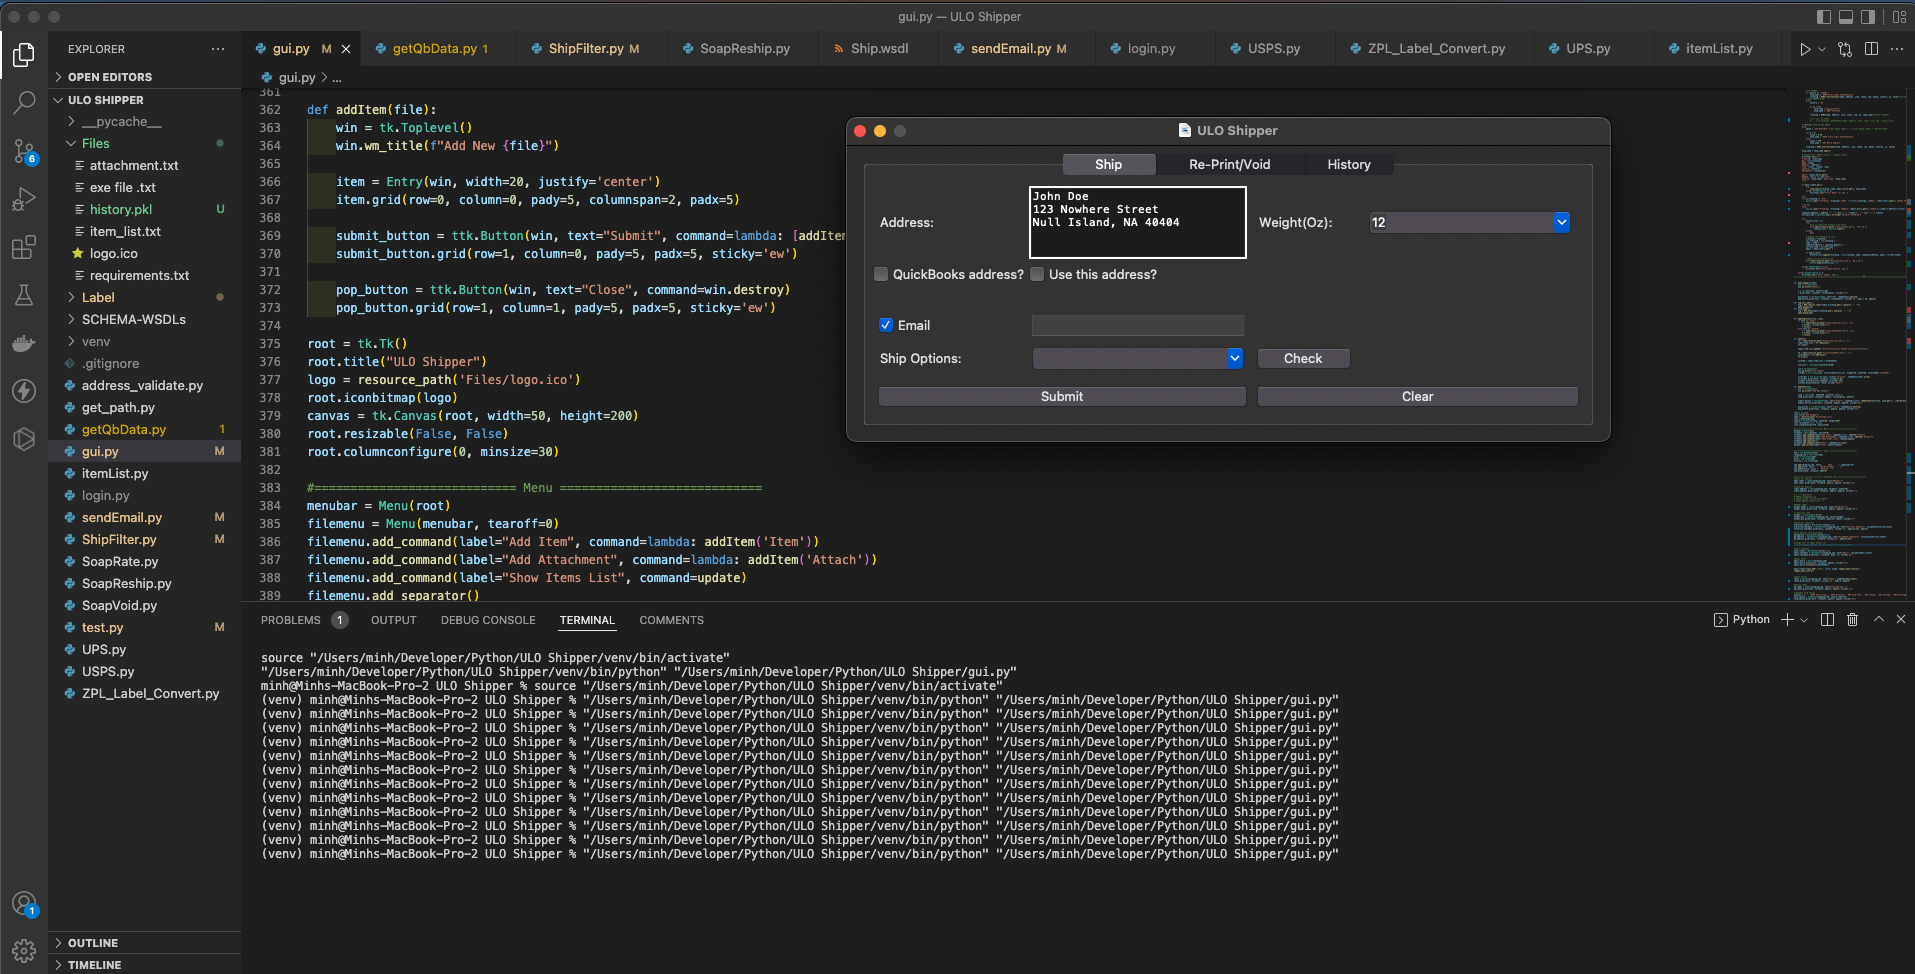The image size is (1915, 974).
Task: Split the editor to the right
Action: pos(1871,49)
